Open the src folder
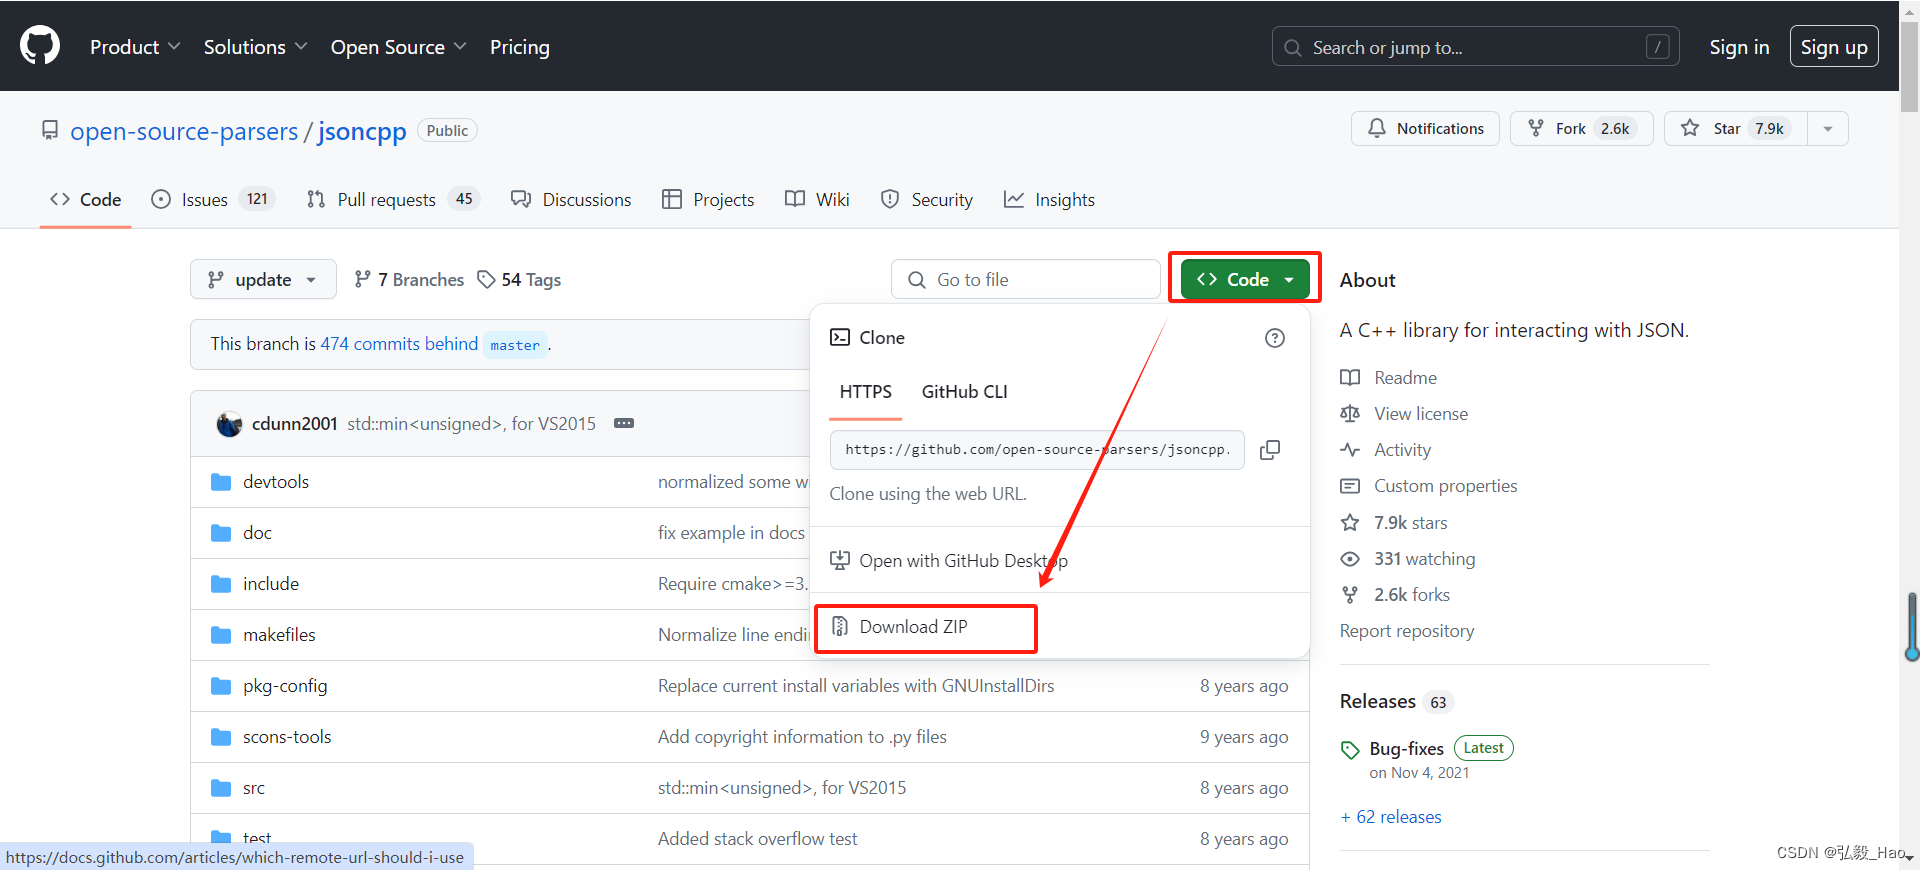The image size is (1920, 870). [254, 788]
